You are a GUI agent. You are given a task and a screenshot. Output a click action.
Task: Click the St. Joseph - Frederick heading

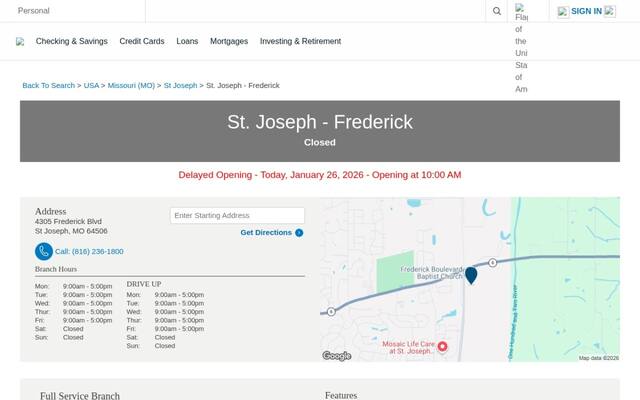(x=320, y=122)
